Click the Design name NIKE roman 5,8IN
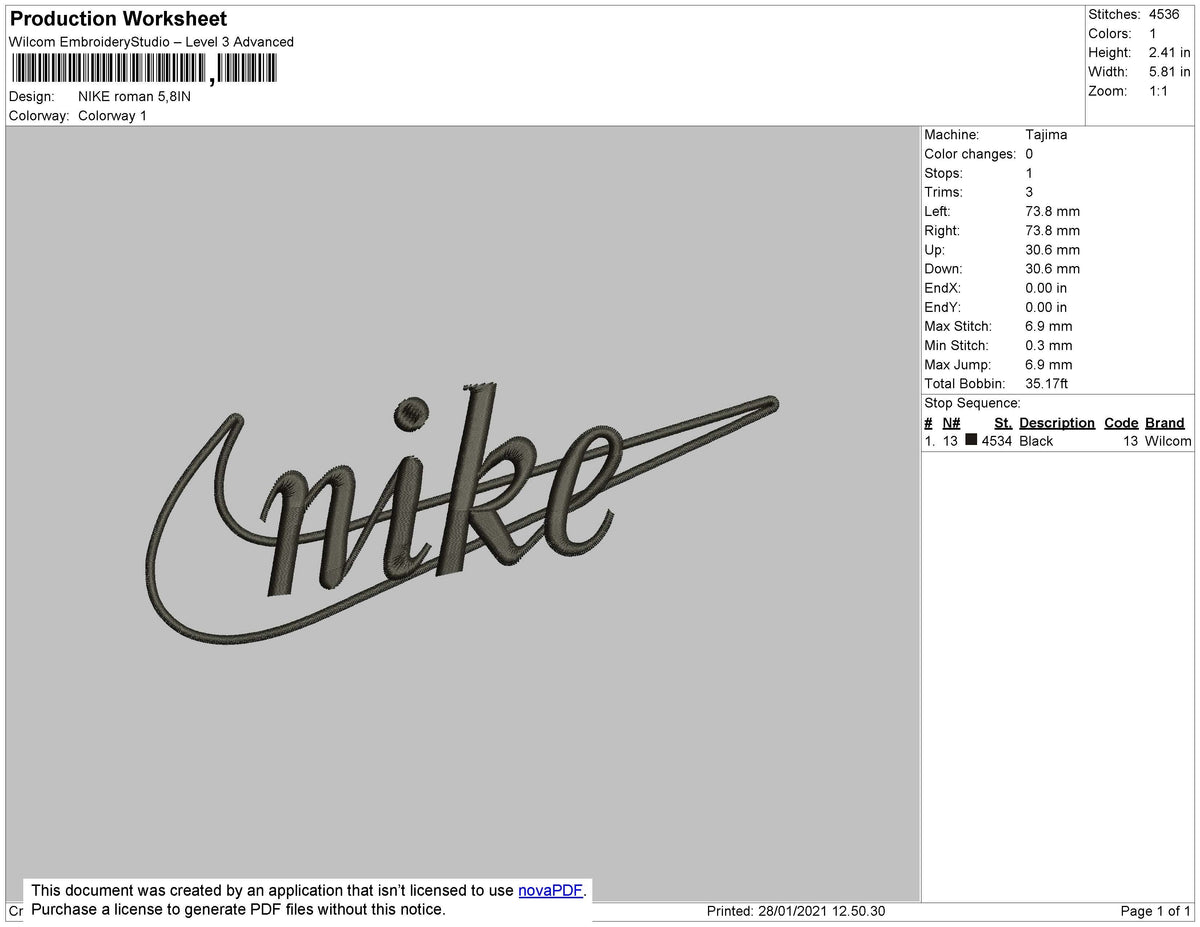Screen dimensions: 1200x927 [x=132, y=96]
